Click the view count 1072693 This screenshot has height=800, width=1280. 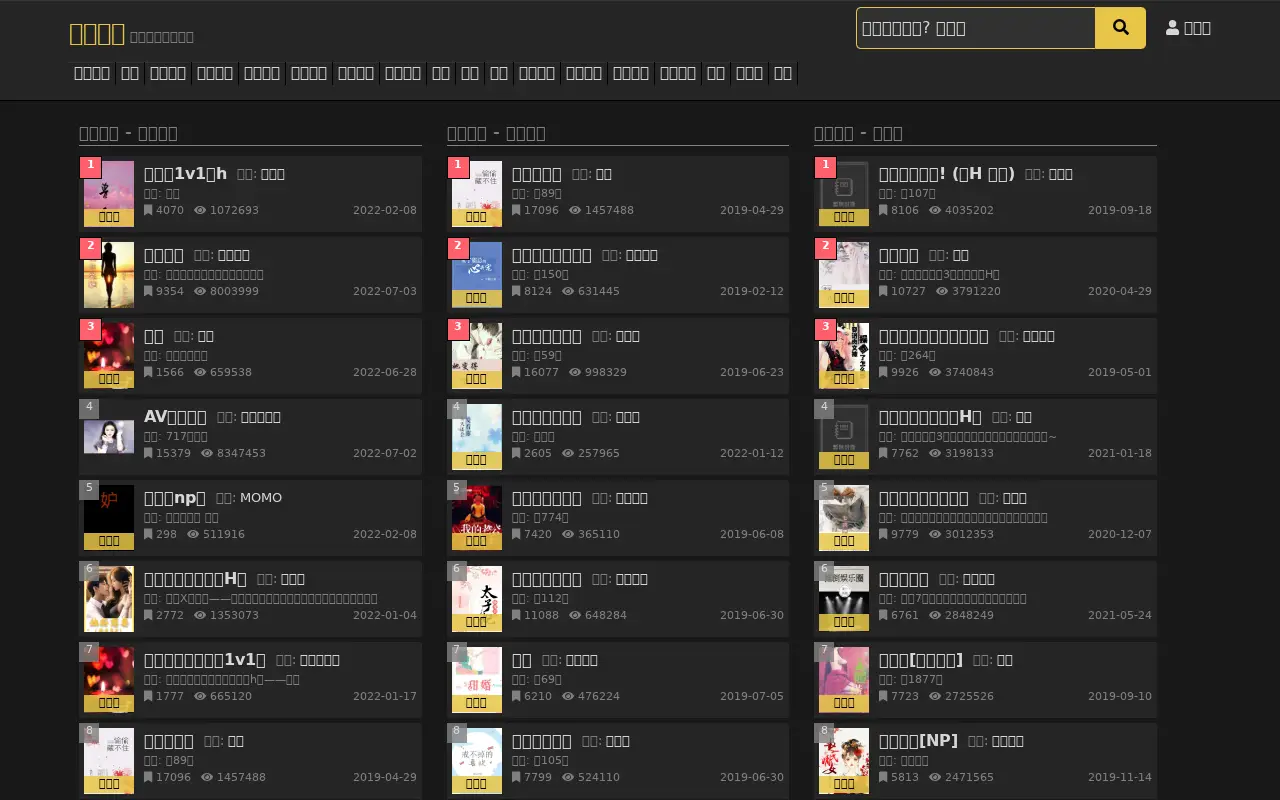(235, 211)
